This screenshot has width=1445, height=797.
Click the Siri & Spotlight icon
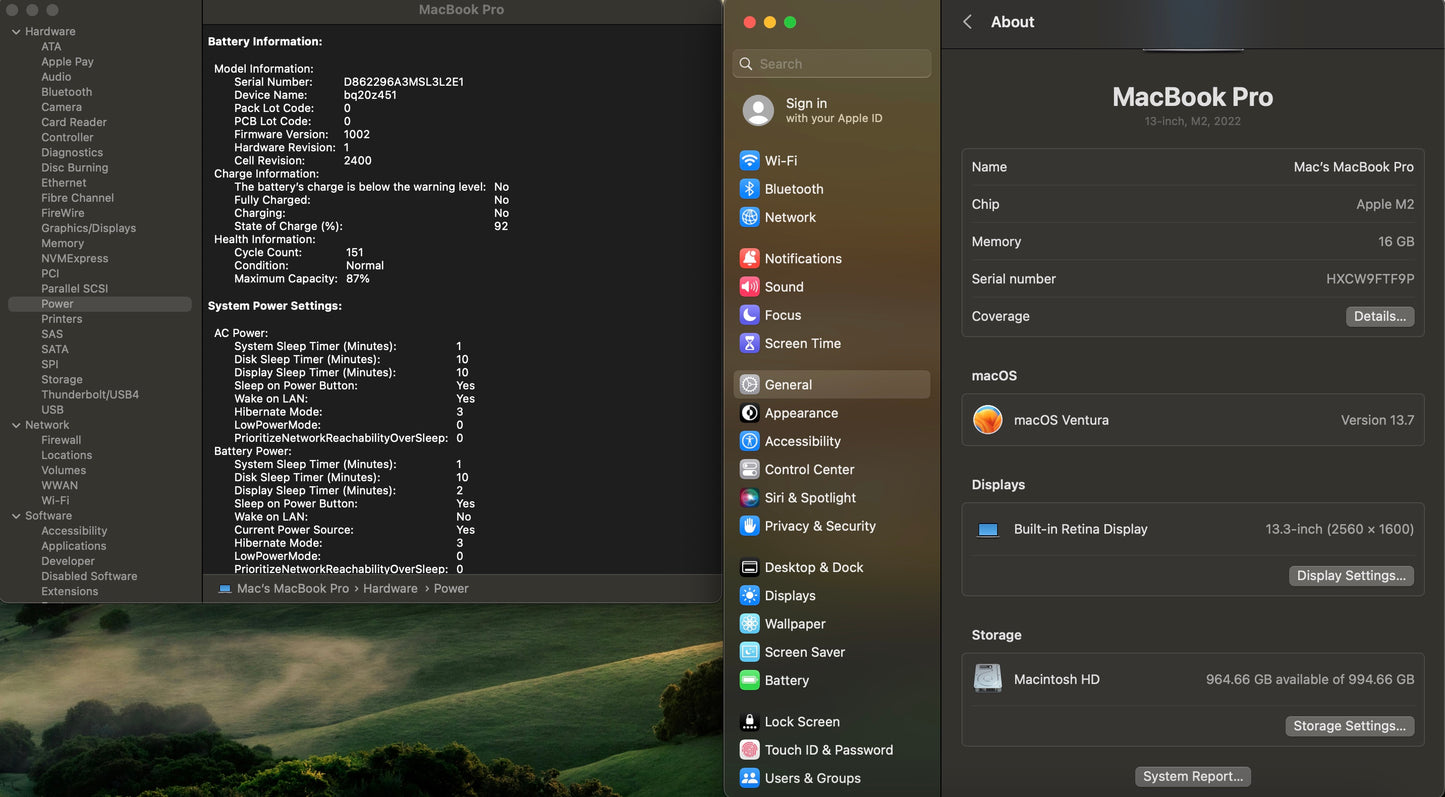pyautogui.click(x=749, y=497)
